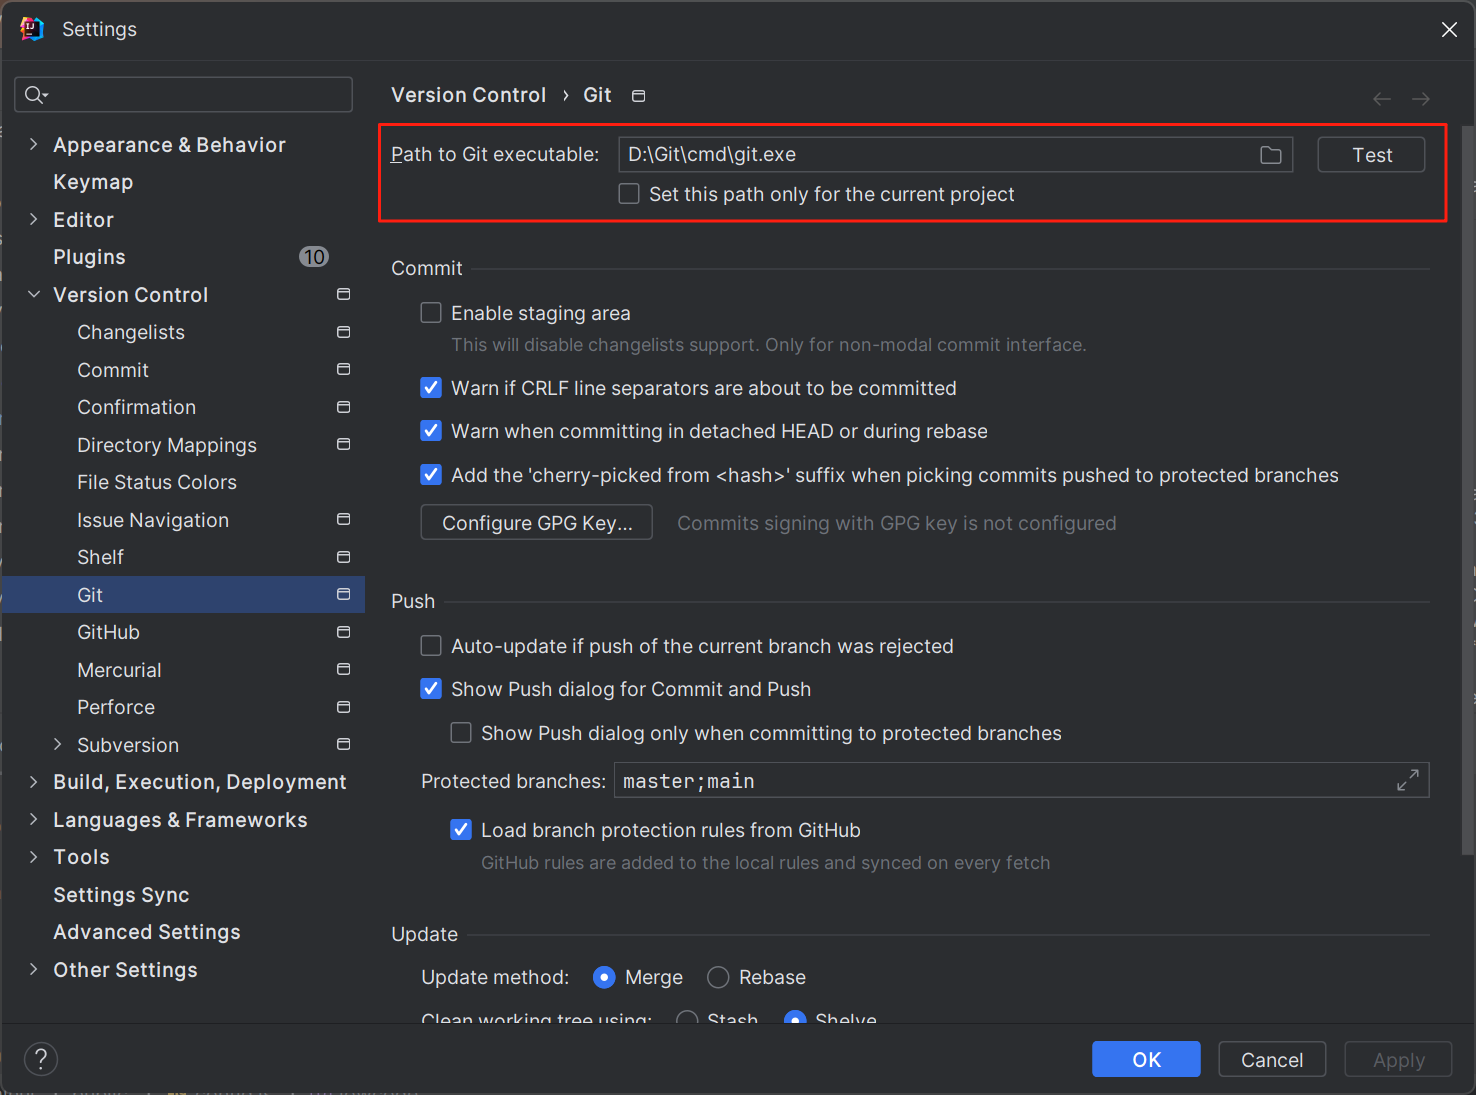Check the Enable staging area option

[x=431, y=313]
